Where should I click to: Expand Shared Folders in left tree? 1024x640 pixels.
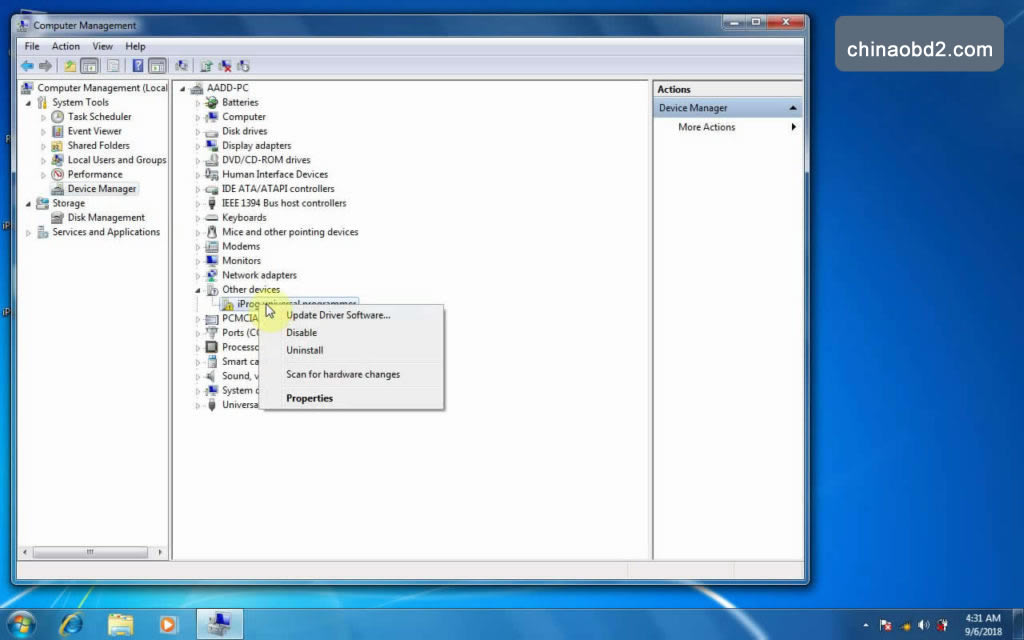point(44,146)
